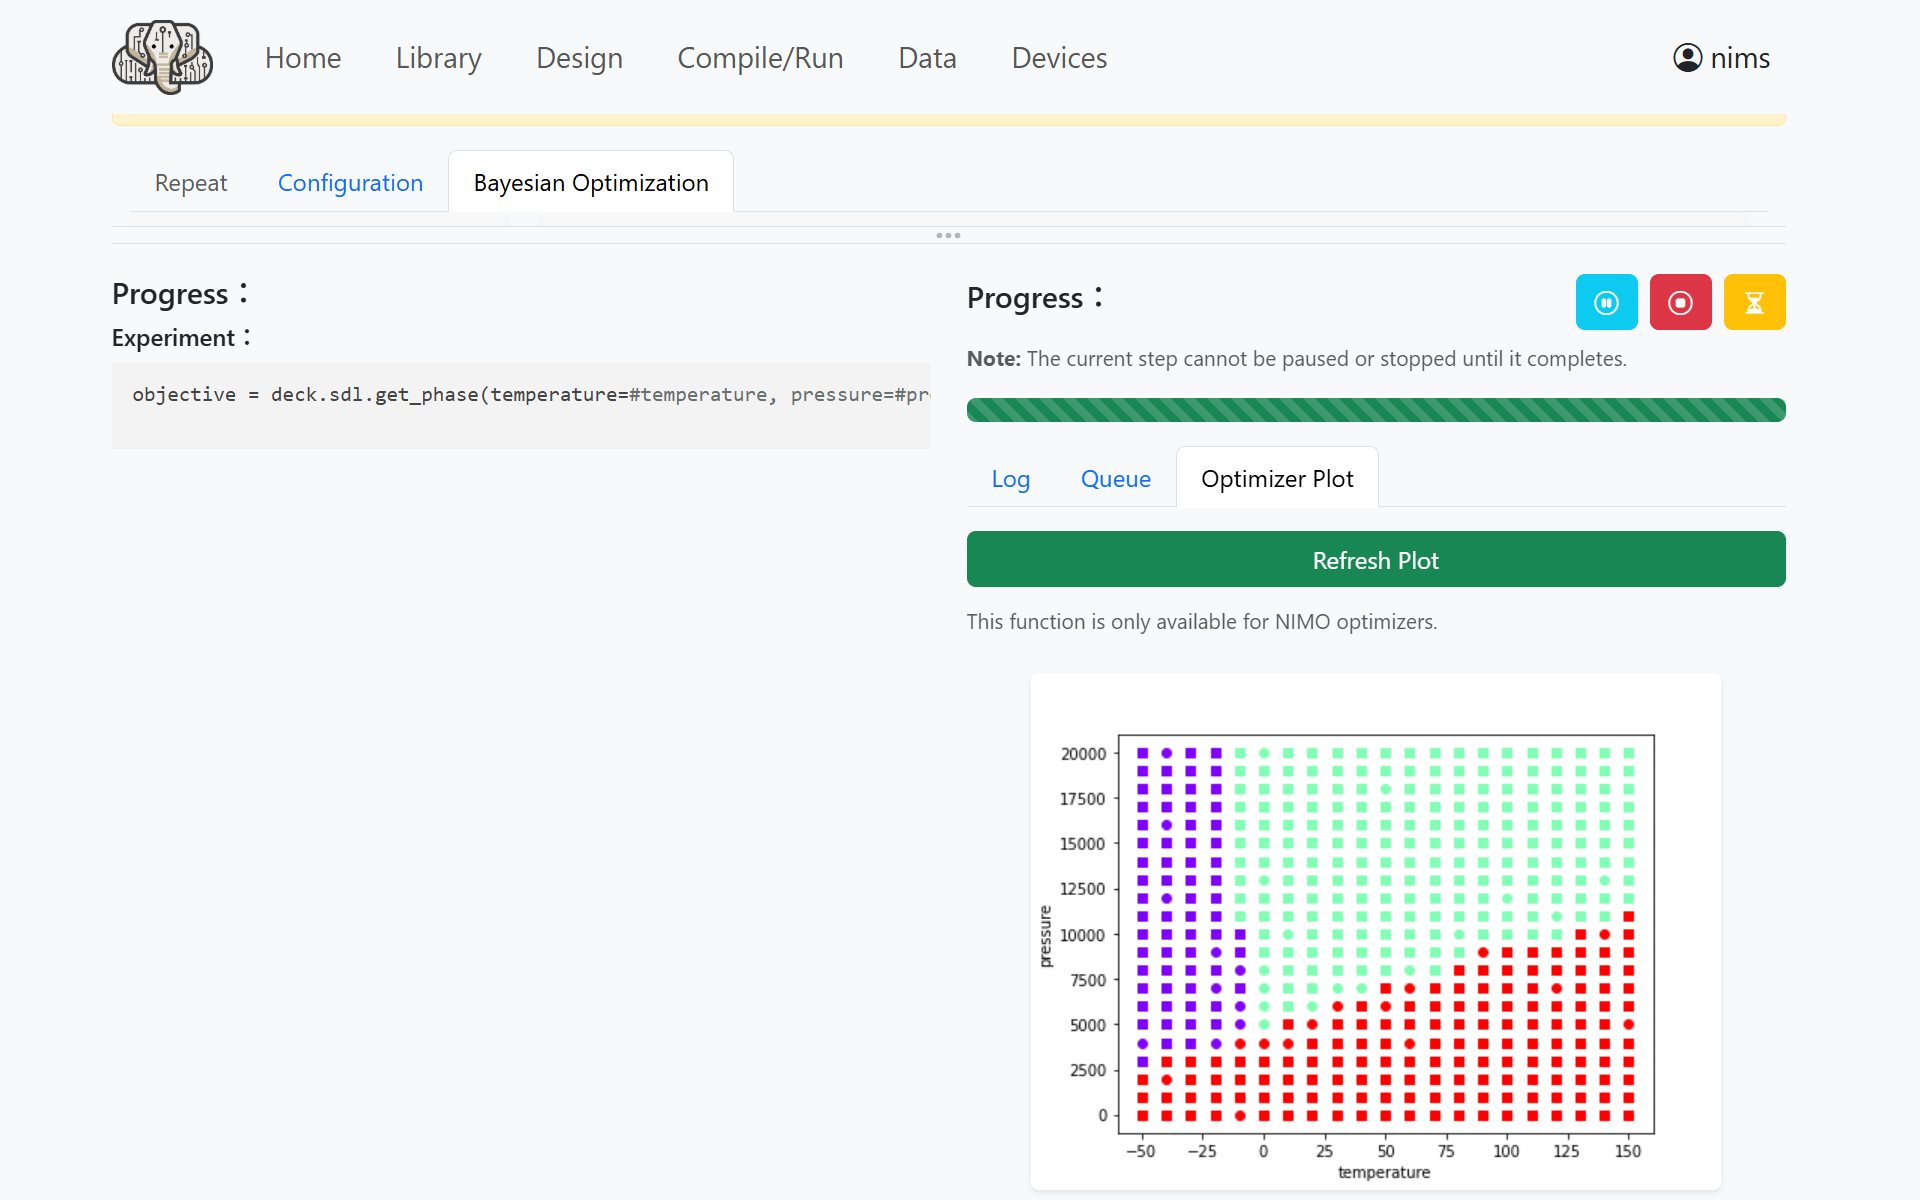
Task: Show the Queue tab
Action: pyautogui.click(x=1115, y=479)
